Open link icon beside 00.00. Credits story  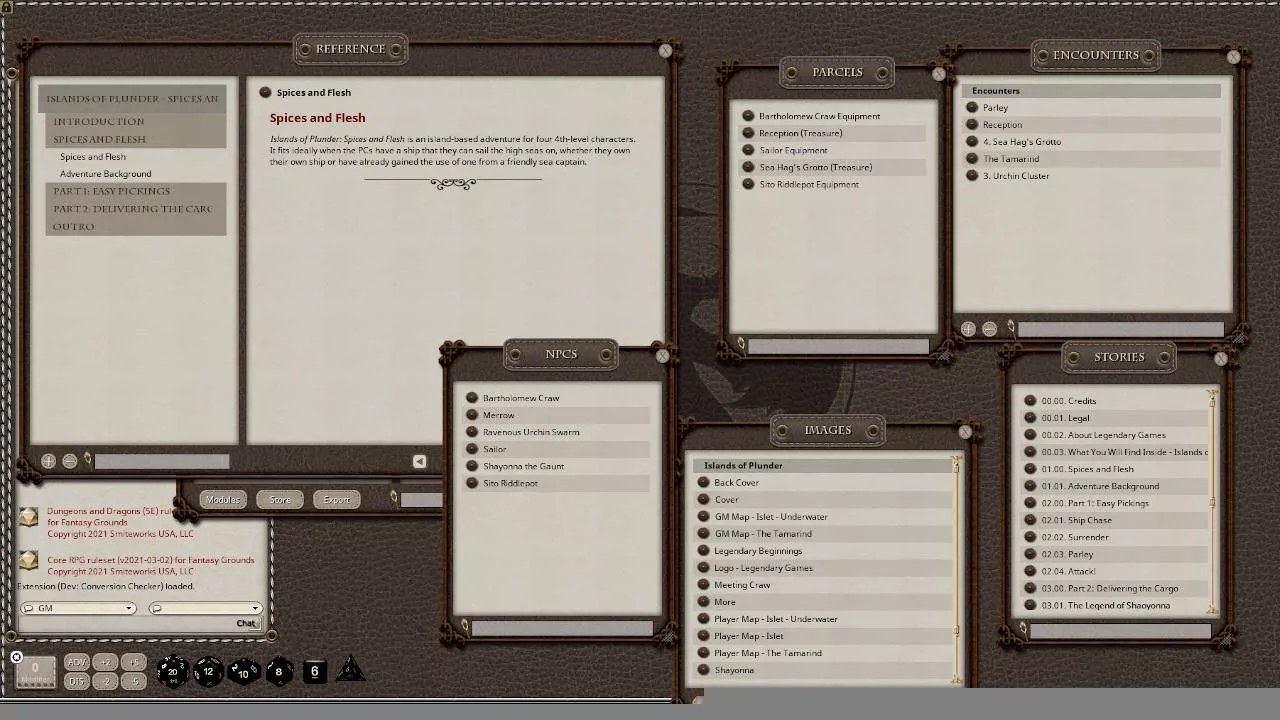(x=1031, y=401)
